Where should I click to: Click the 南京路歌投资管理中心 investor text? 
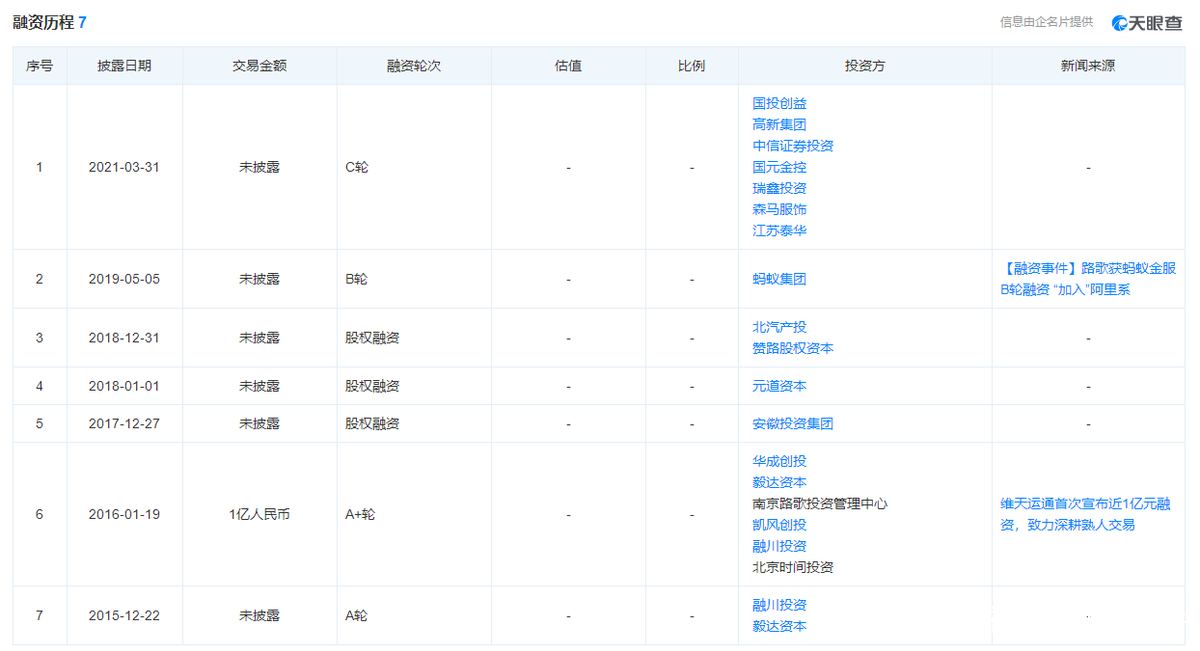pyautogui.click(x=820, y=503)
